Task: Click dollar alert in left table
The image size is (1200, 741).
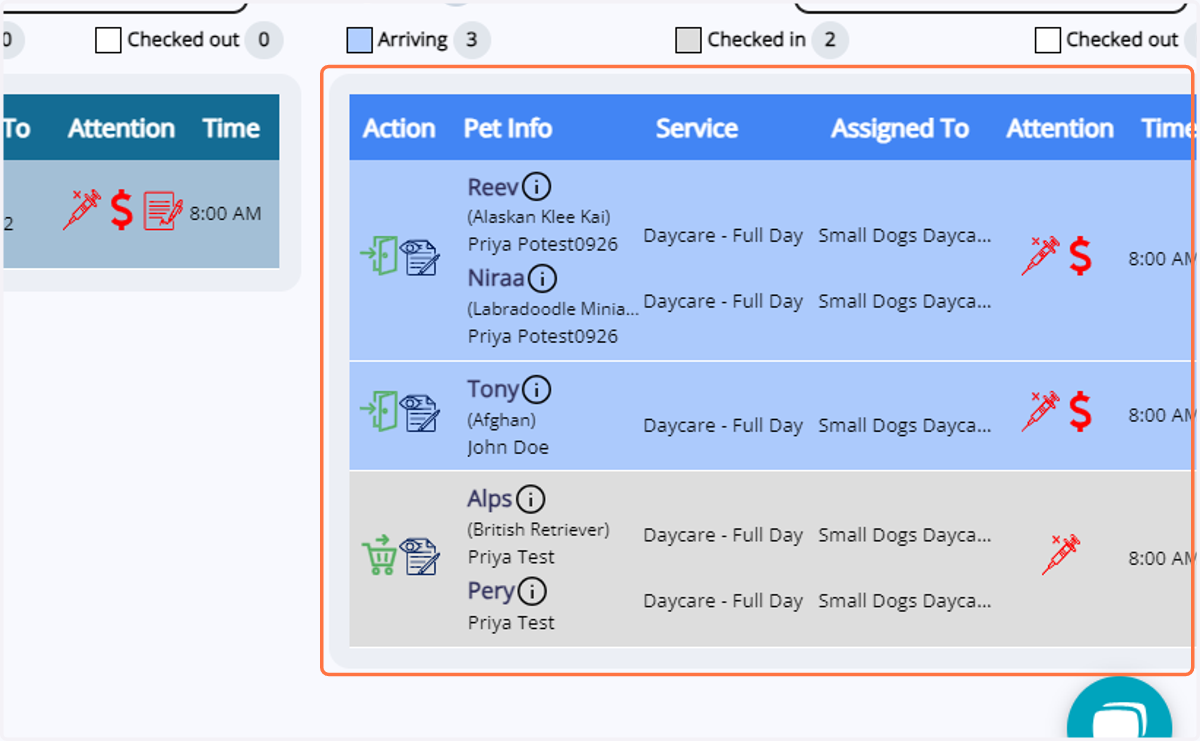Action: [121, 211]
